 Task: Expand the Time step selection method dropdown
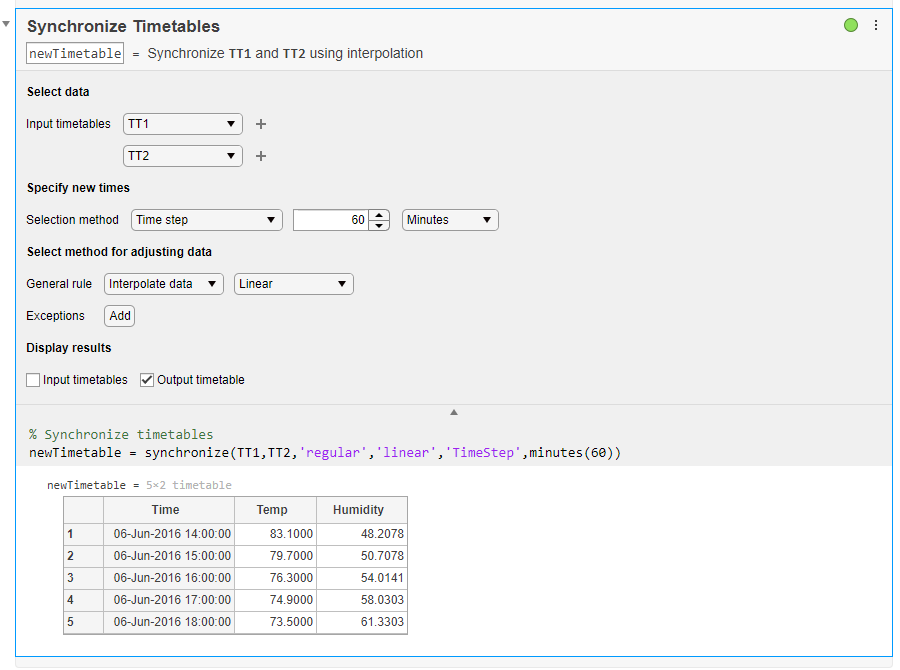pyautogui.click(x=207, y=220)
